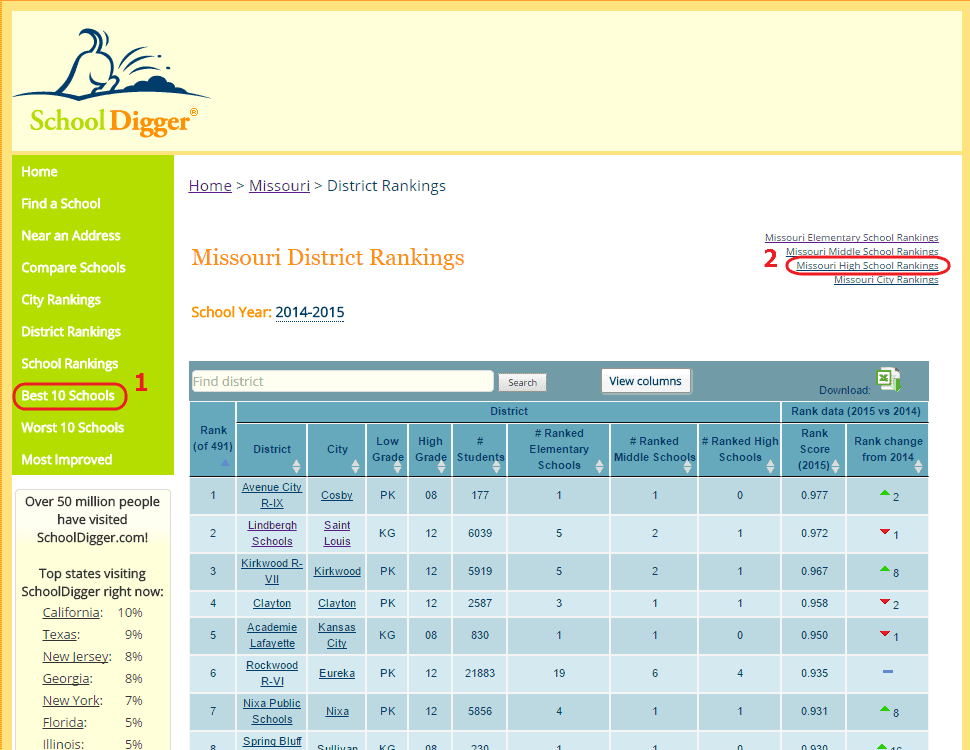Open the View columns options
Viewport: 970px width, 750px height.
click(x=645, y=381)
